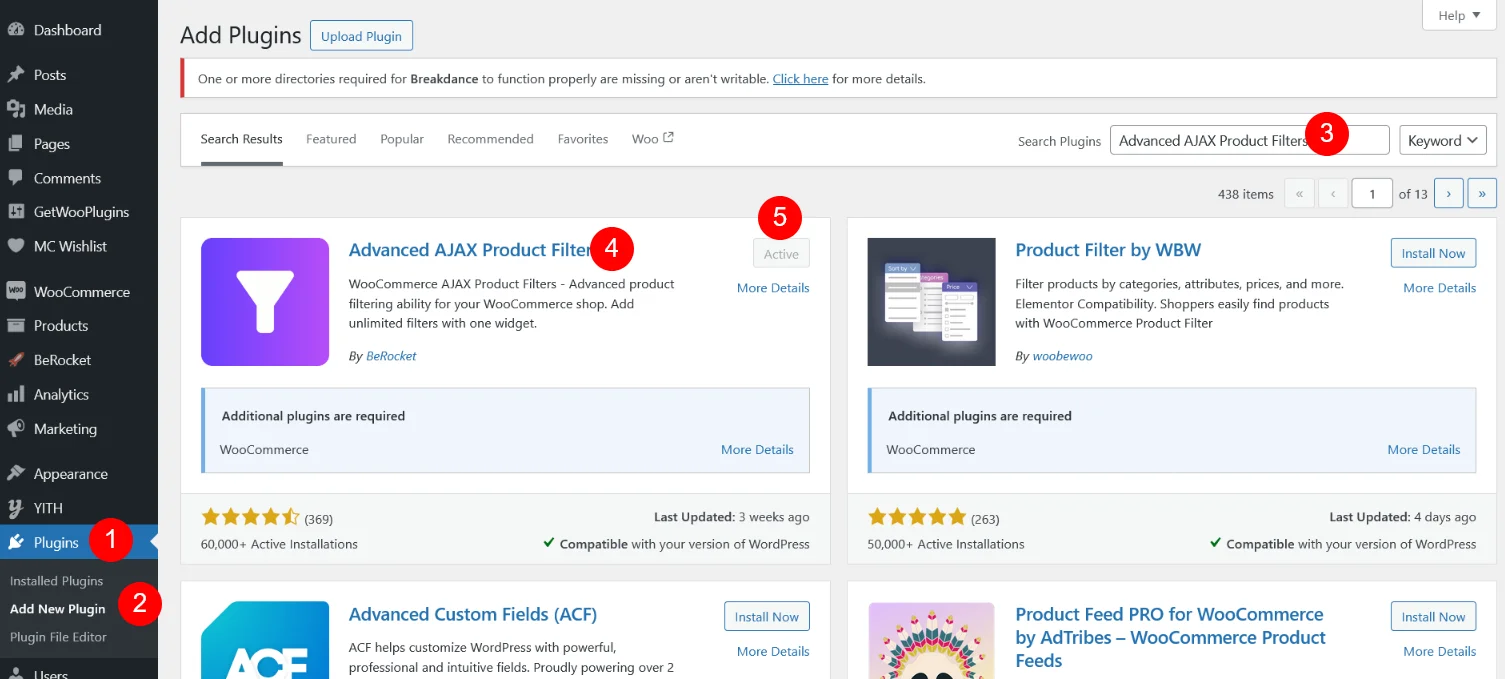Open the Product Filter by WBW thumbnail
Screen dimensions: 1505x679
(931, 302)
